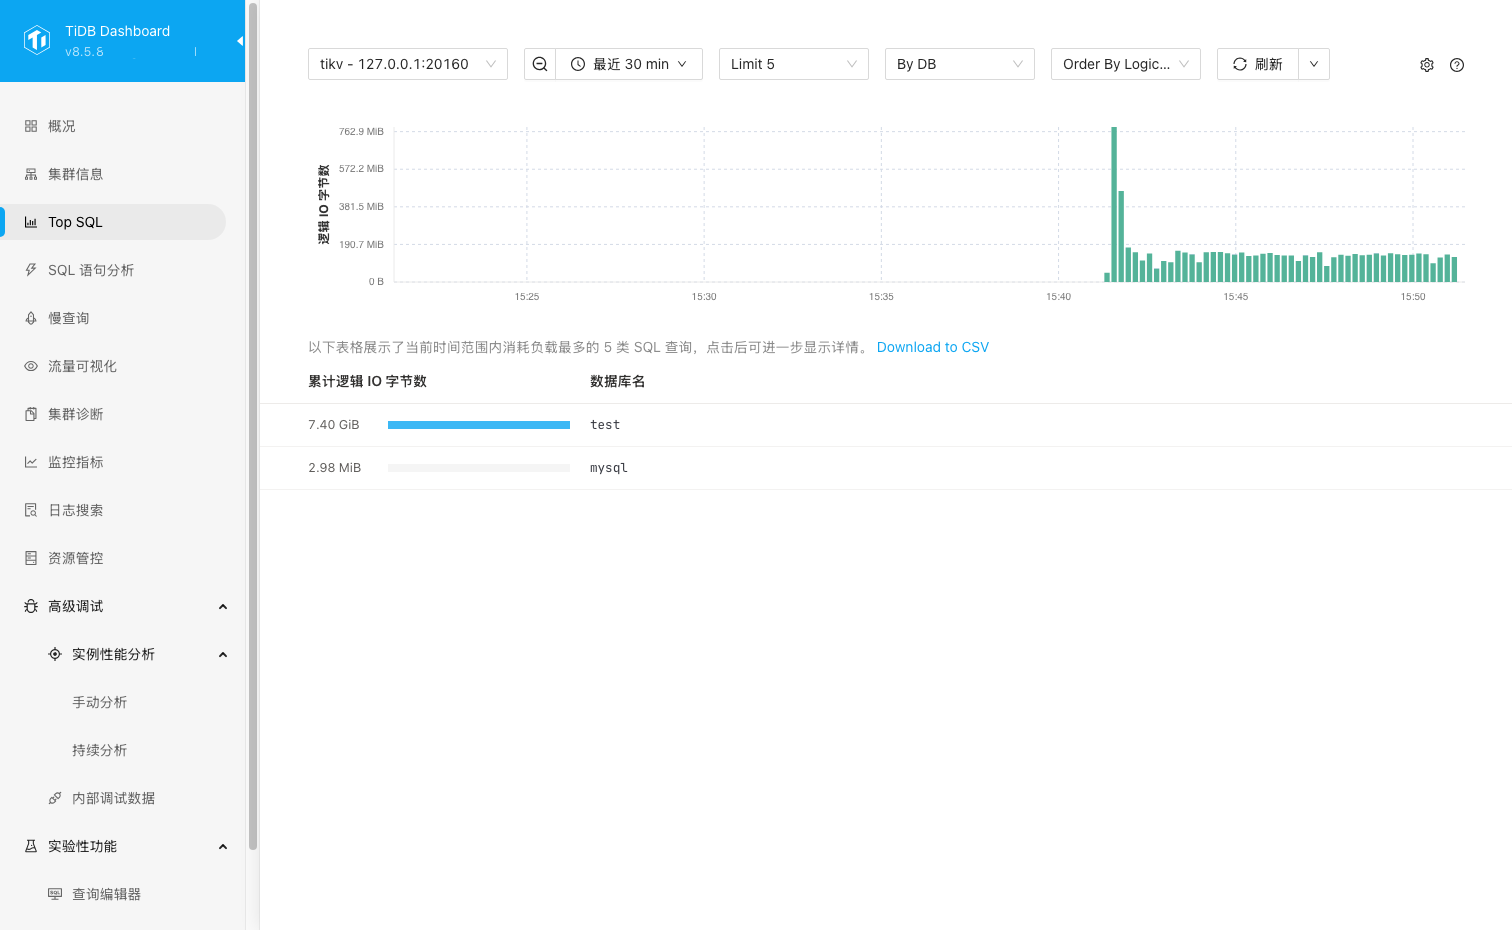Open Top SQL settings via the gear icon

click(x=1426, y=64)
